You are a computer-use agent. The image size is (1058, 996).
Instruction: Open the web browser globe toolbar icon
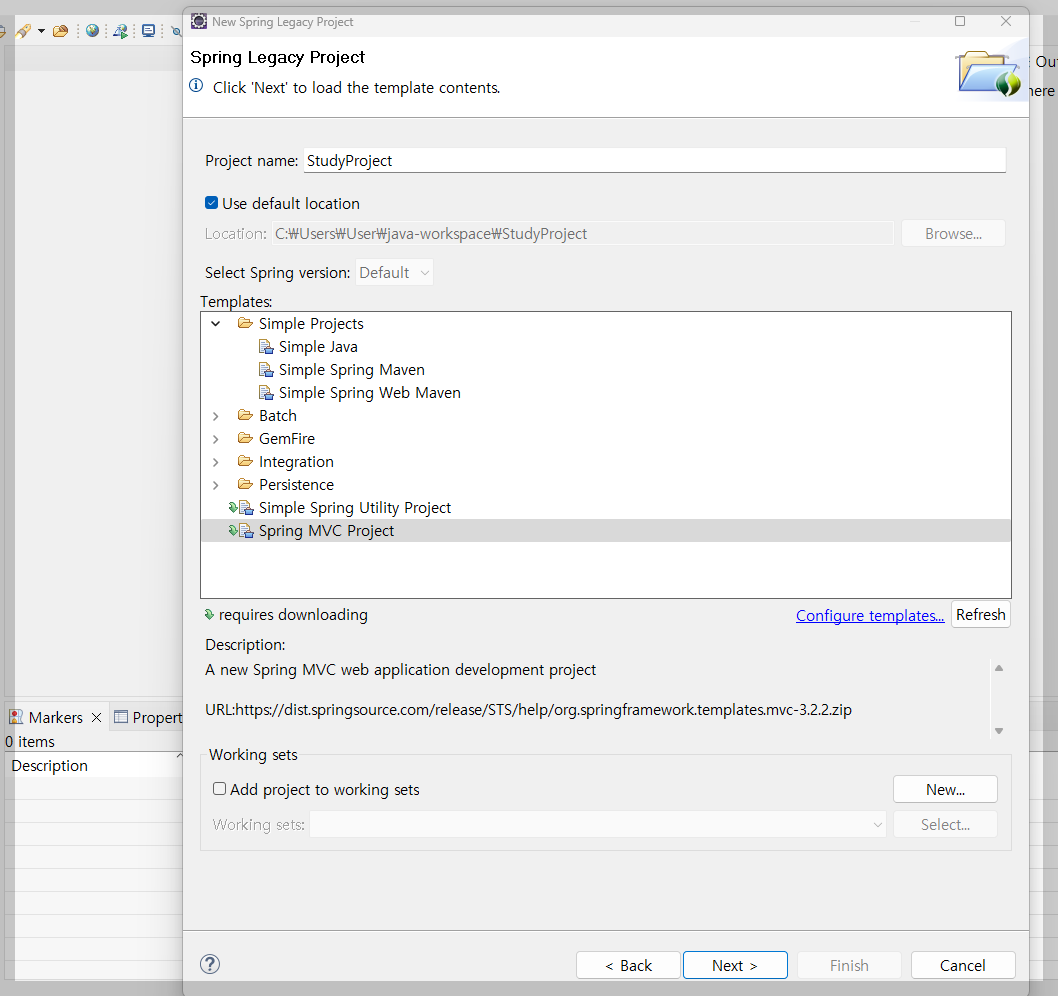(x=92, y=31)
